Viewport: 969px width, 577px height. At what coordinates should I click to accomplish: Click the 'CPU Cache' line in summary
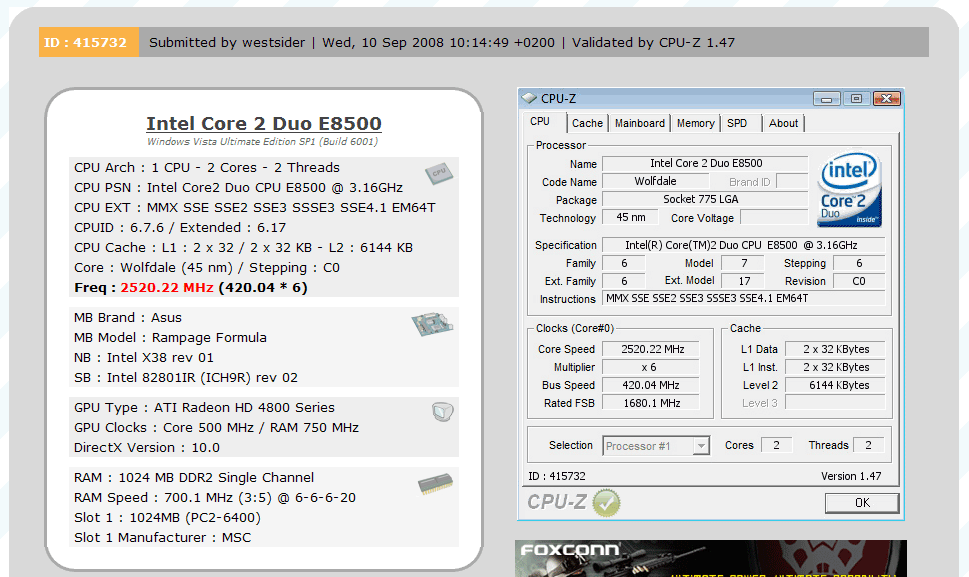(x=243, y=247)
